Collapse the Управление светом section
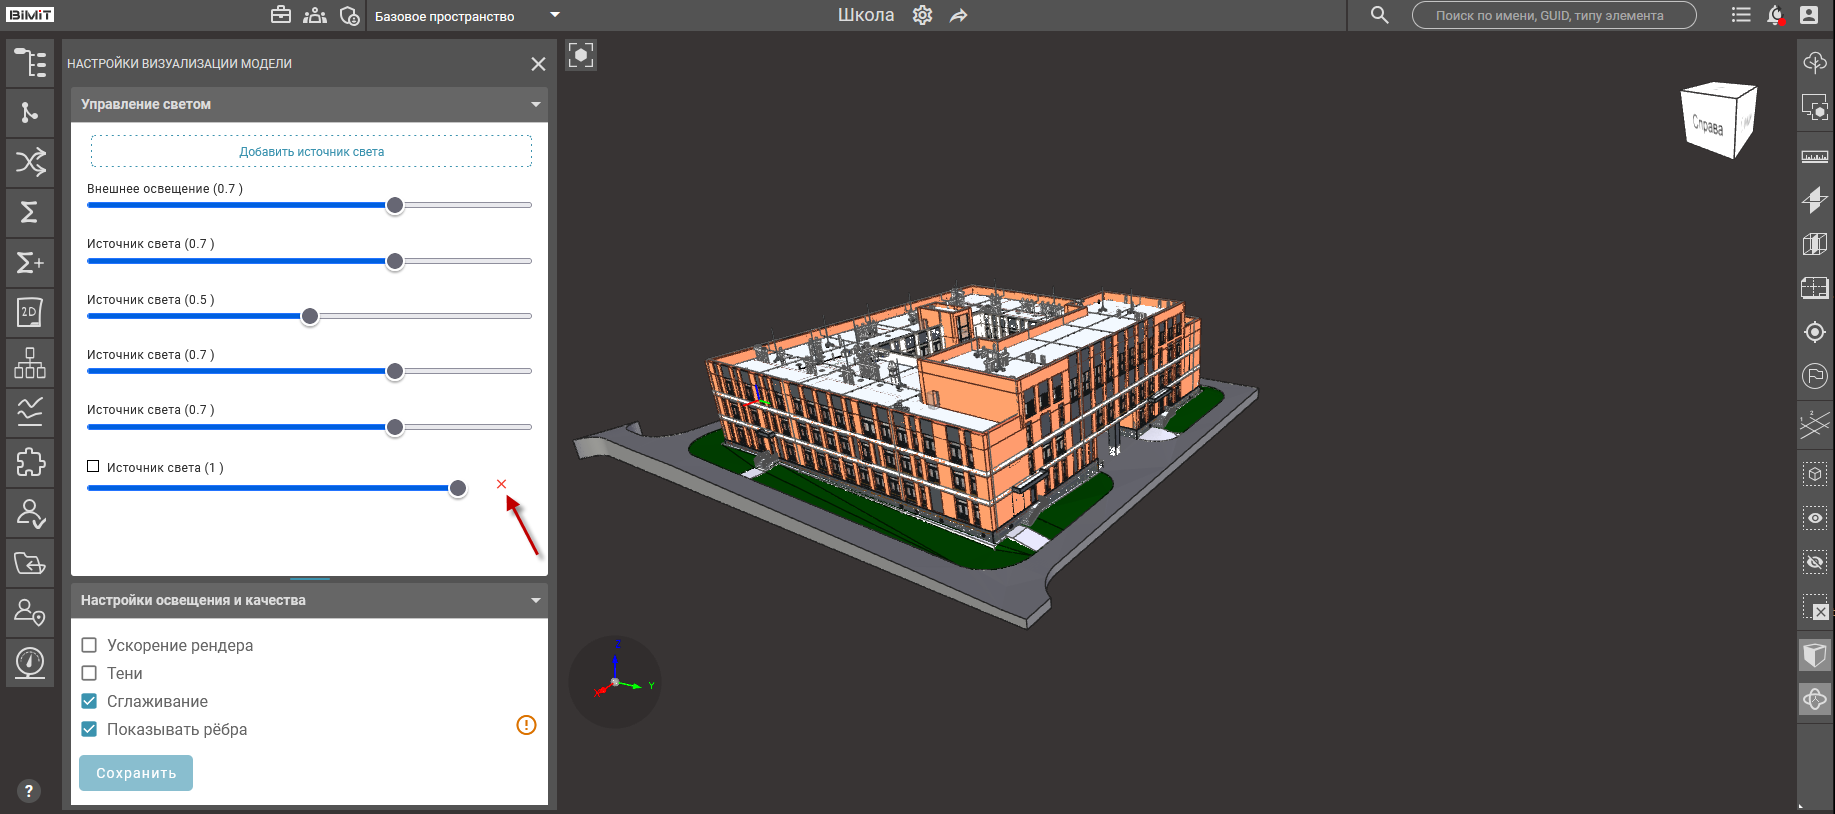The width and height of the screenshot is (1835, 814). (x=535, y=104)
